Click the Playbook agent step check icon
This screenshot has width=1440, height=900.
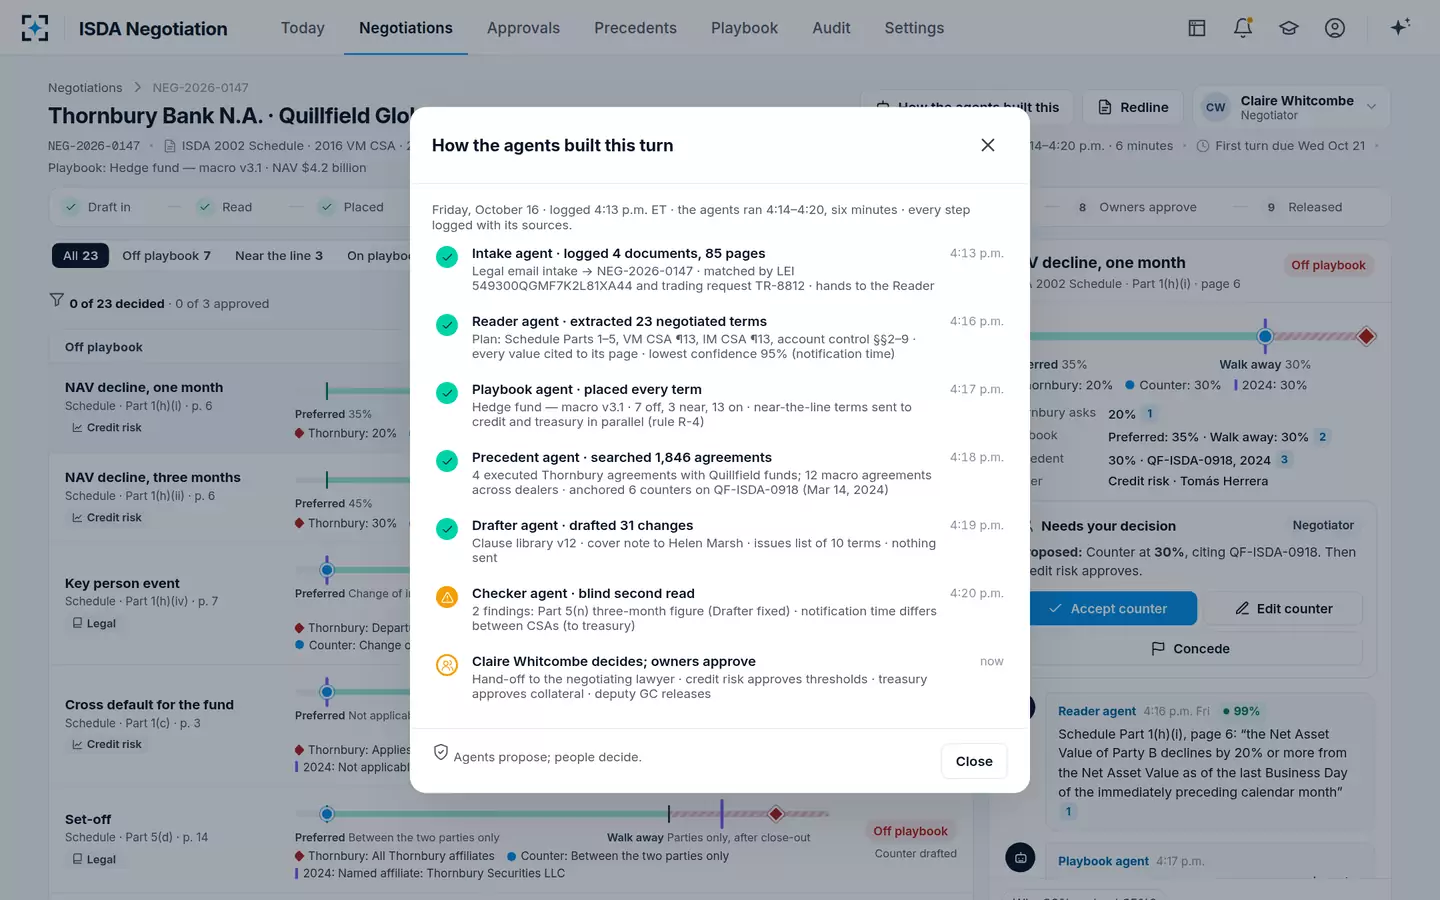click(x=447, y=393)
